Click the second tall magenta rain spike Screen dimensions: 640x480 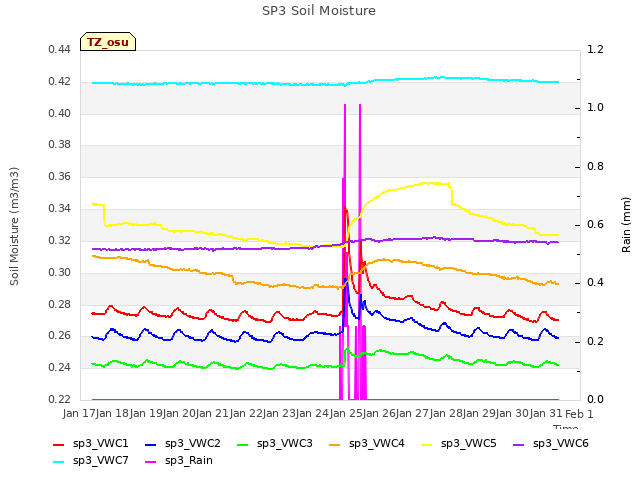(x=360, y=163)
